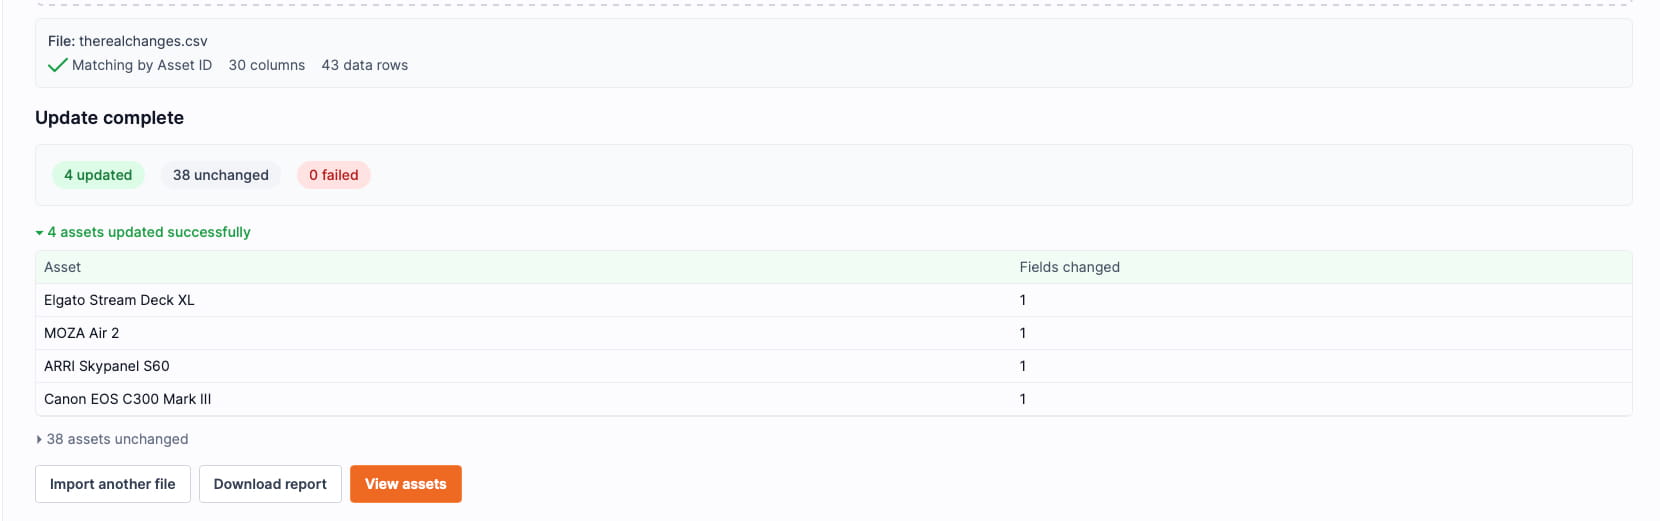1660x521 pixels.
Task: Open the MOZA Air 2 asset
Action: point(81,333)
